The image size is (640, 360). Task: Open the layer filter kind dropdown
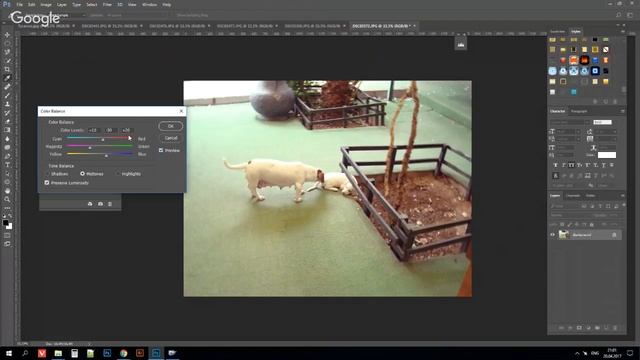point(565,206)
